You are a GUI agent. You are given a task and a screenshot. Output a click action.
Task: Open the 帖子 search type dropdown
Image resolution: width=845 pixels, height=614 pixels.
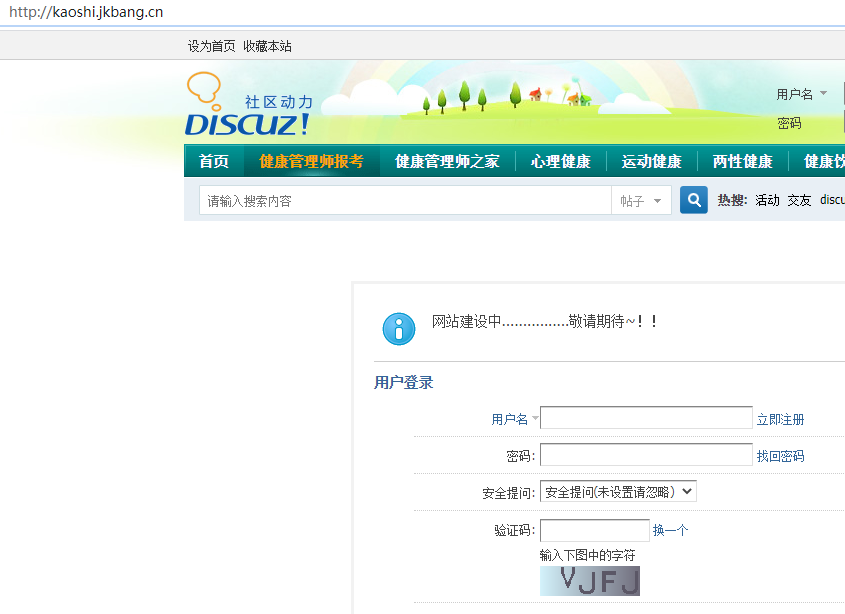(641, 201)
